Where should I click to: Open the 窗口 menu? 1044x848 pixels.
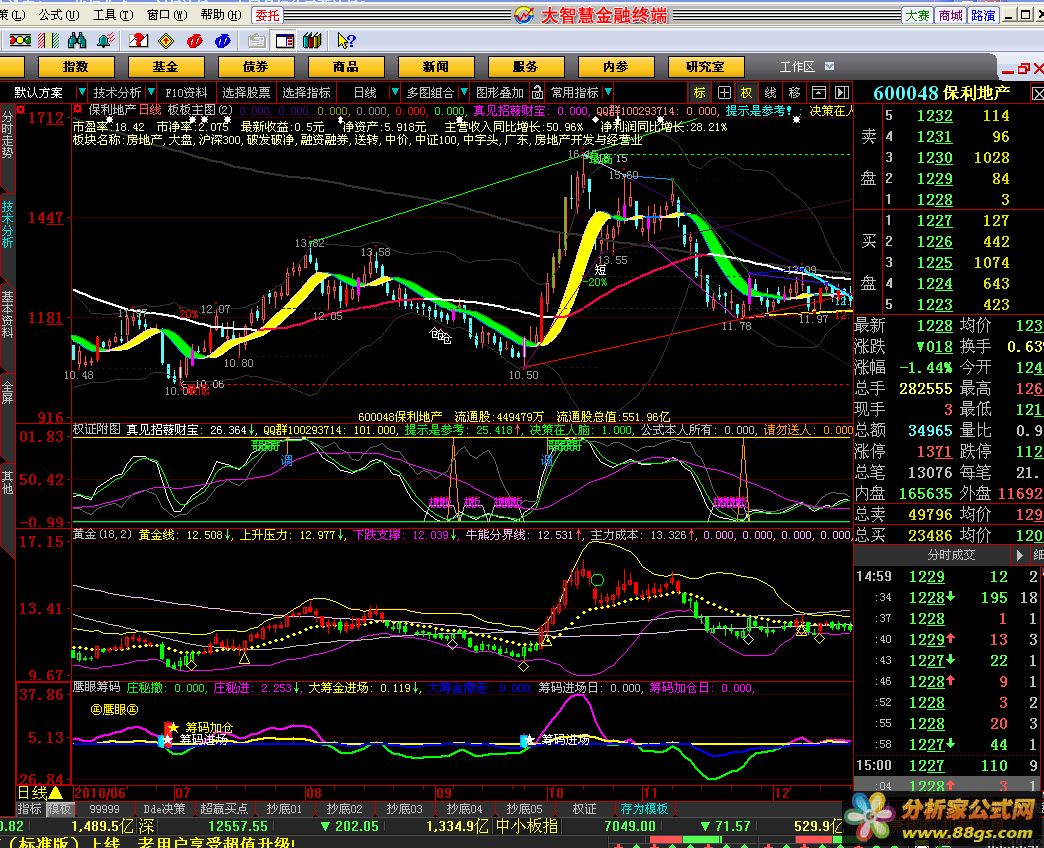(166, 15)
